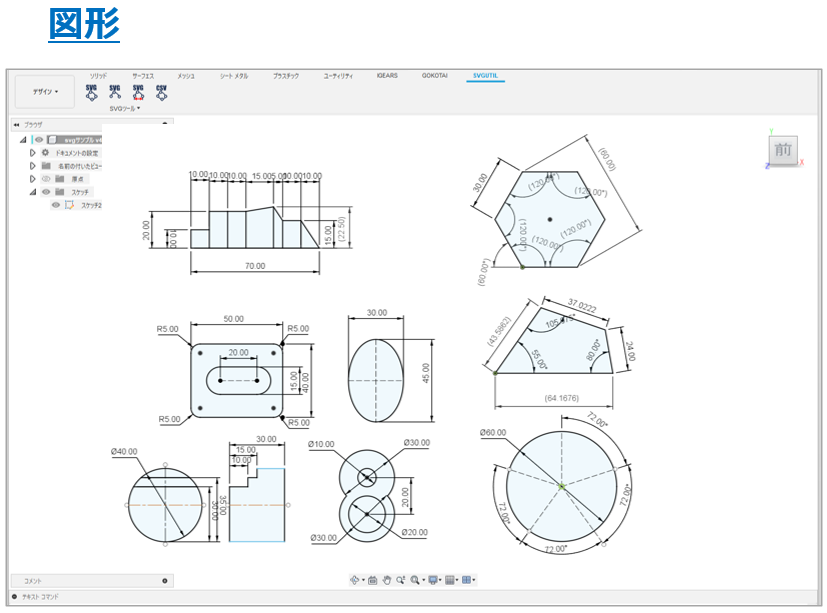
Task: Activate the Orbit tool in navigation bar
Action: [354, 580]
